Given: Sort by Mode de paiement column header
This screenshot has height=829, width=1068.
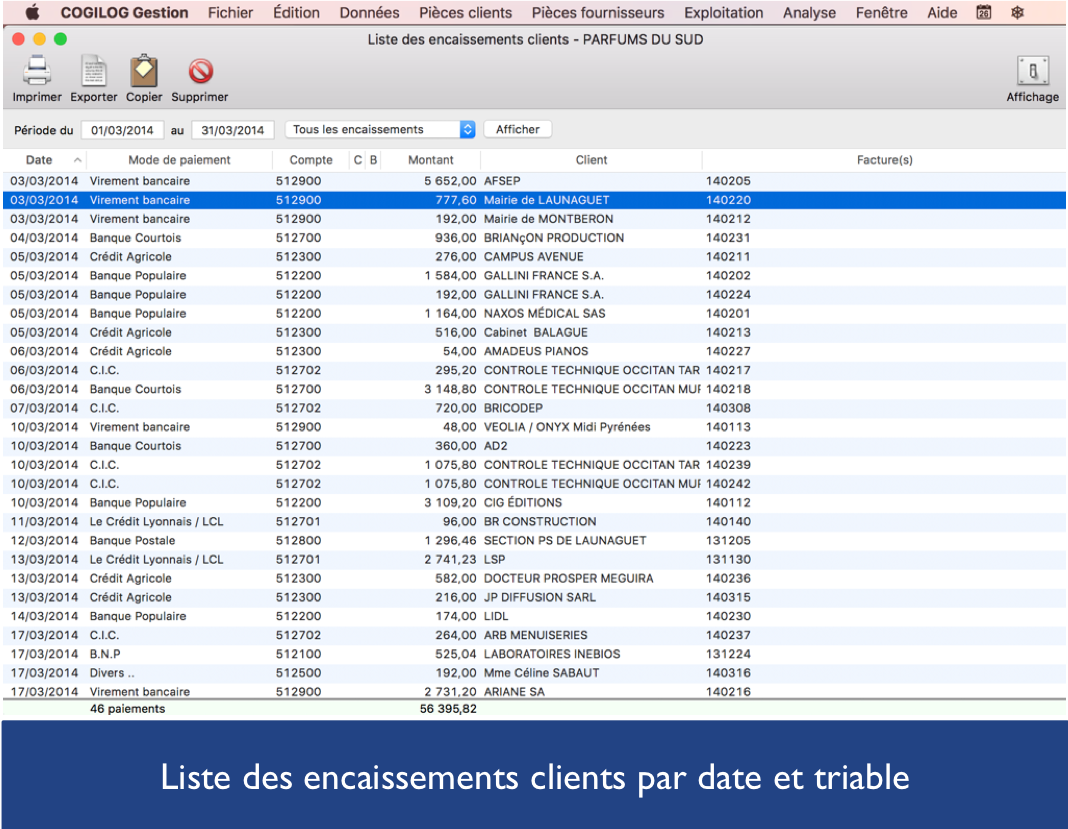Looking at the screenshot, I should tap(179, 160).
